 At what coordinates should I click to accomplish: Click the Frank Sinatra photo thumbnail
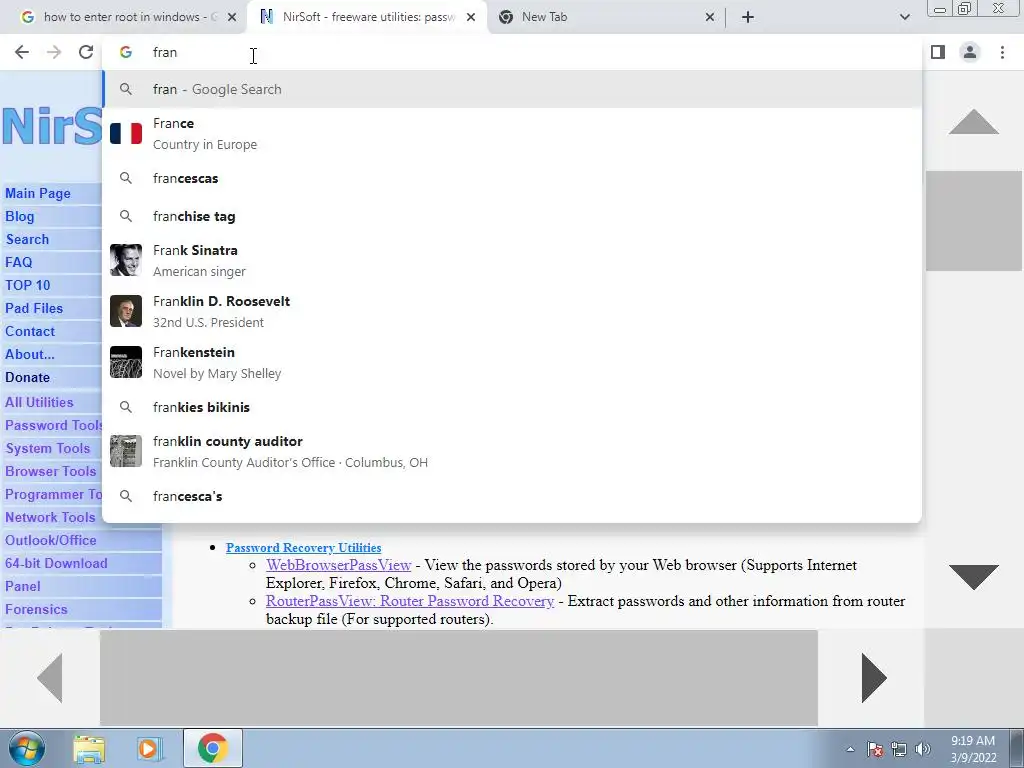point(126,260)
